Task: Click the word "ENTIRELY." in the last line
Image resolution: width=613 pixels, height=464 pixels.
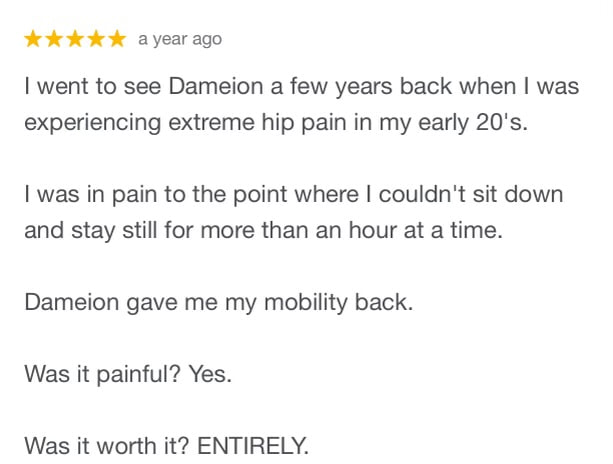Action: [x=253, y=446]
